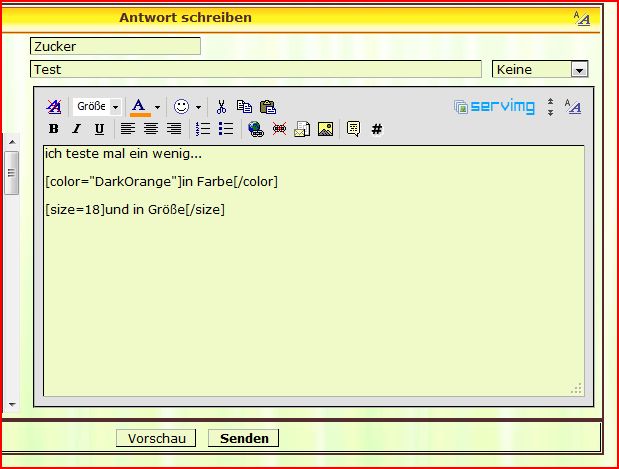619x469 pixels.
Task: Switch editor mode via toolbar A/A icon
Action: pos(572,107)
